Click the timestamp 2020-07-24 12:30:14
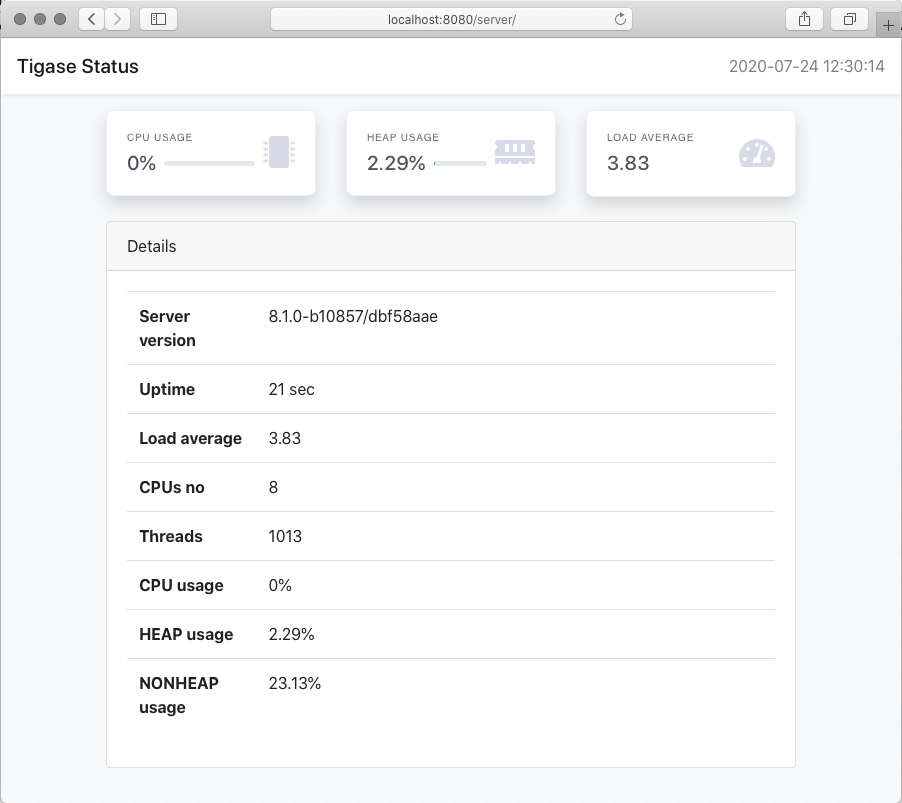This screenshot has height=803, width=902. (x=807, y=66)
